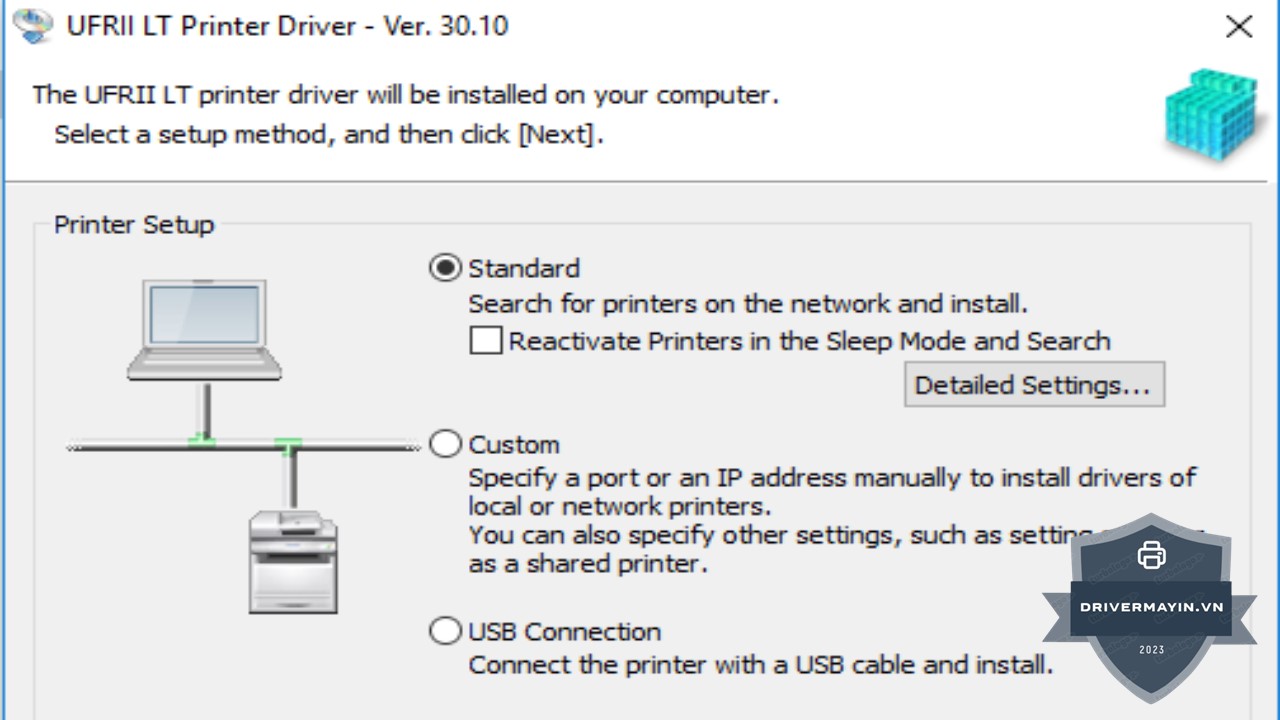Click "Connect the printer with a USB cable" text
This screenshot has height=720, width=1280.
coord(760,664)
